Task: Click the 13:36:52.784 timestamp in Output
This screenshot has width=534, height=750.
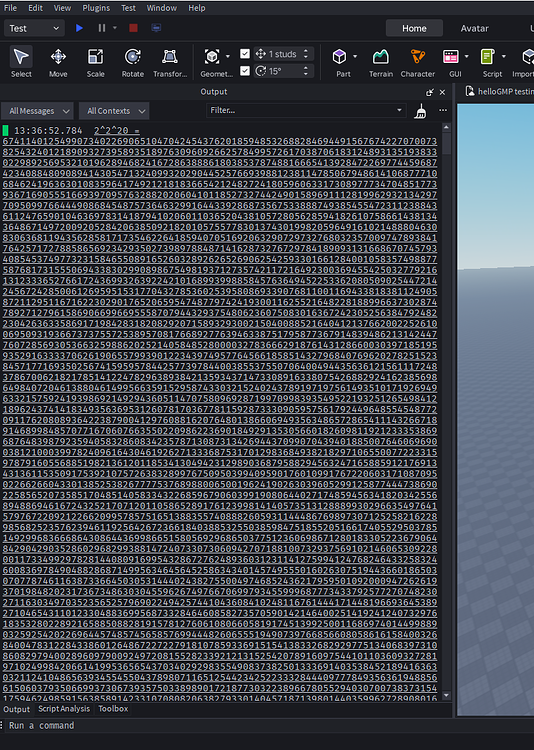Action: click(48, 131)
